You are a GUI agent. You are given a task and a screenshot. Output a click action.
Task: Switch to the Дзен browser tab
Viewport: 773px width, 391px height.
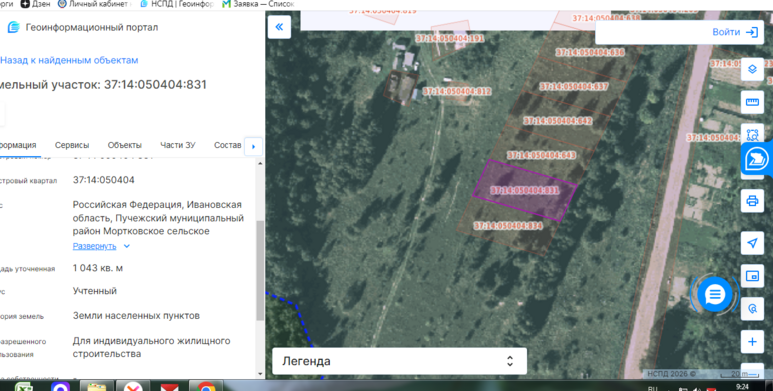pos(35,4)
